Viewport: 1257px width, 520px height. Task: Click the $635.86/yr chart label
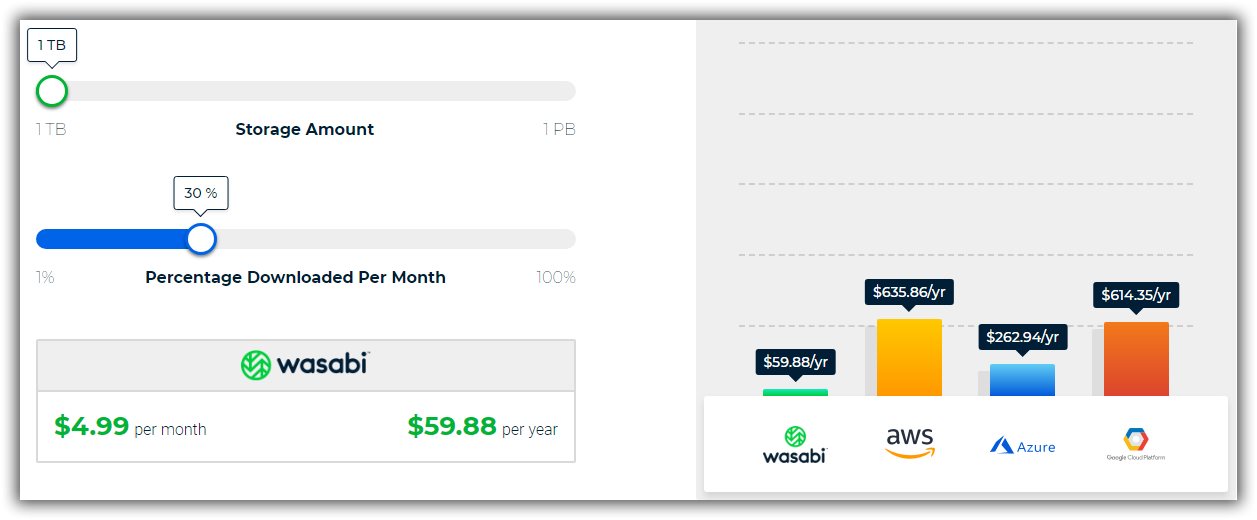(x=909, y=293)
